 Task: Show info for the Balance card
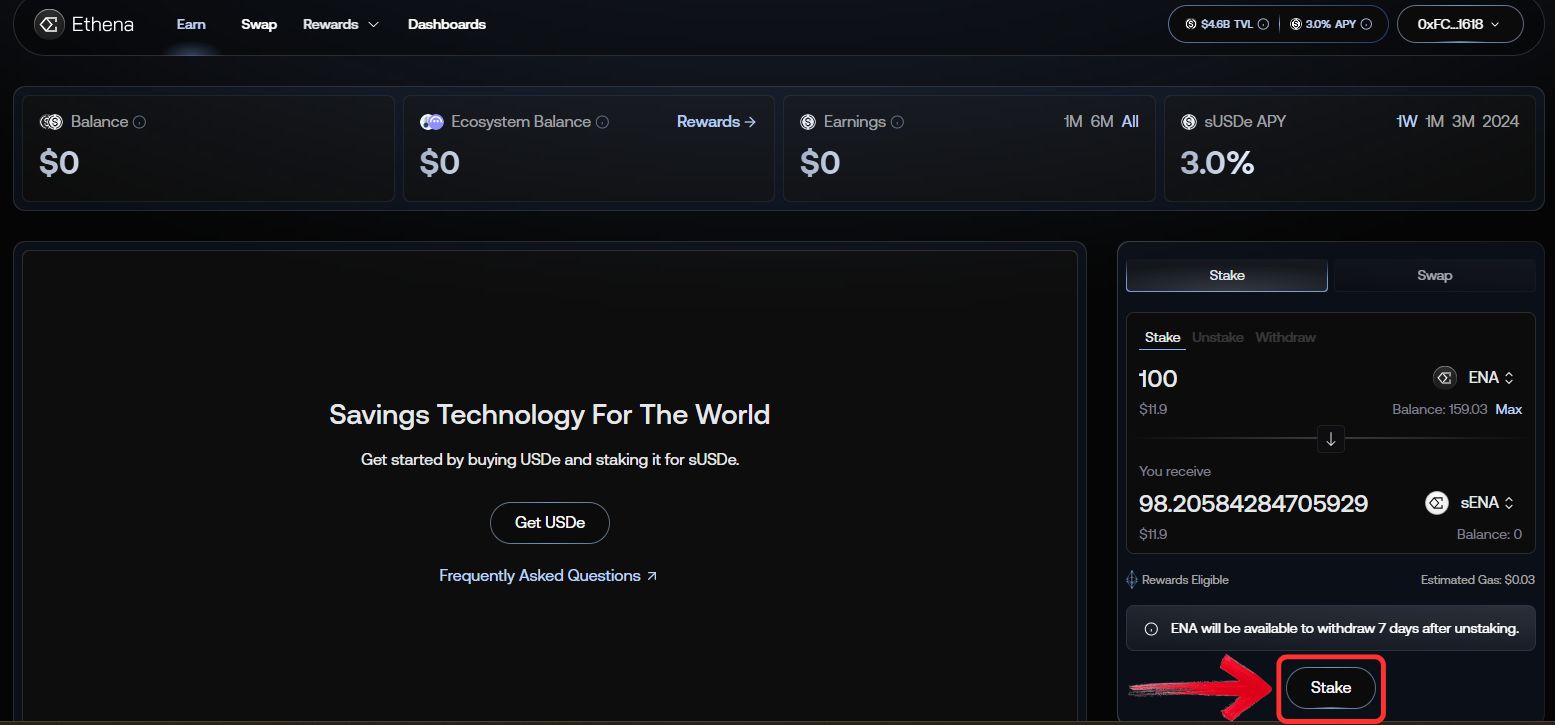click(140, 122)
